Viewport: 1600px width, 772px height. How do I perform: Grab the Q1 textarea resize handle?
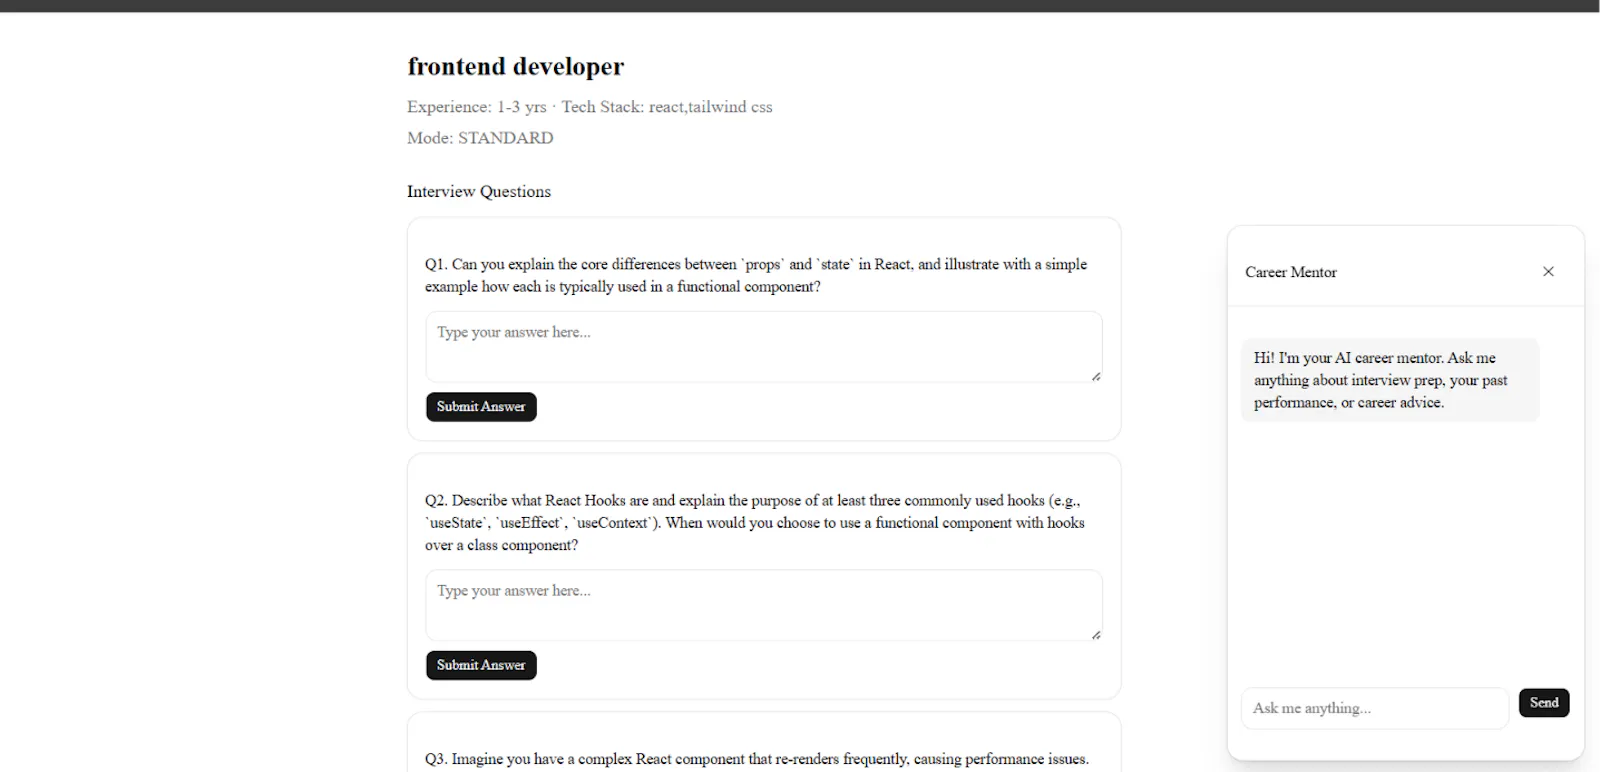pos(1096,376)
